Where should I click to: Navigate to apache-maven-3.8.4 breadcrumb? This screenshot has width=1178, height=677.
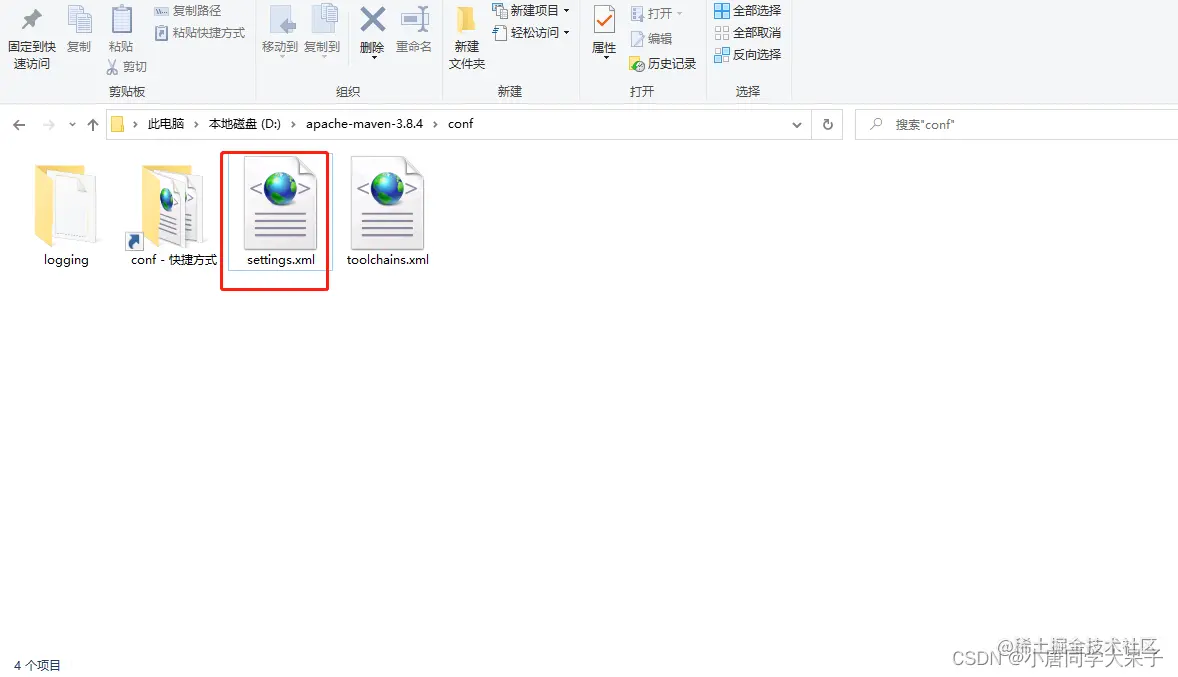tap(364, 124)
